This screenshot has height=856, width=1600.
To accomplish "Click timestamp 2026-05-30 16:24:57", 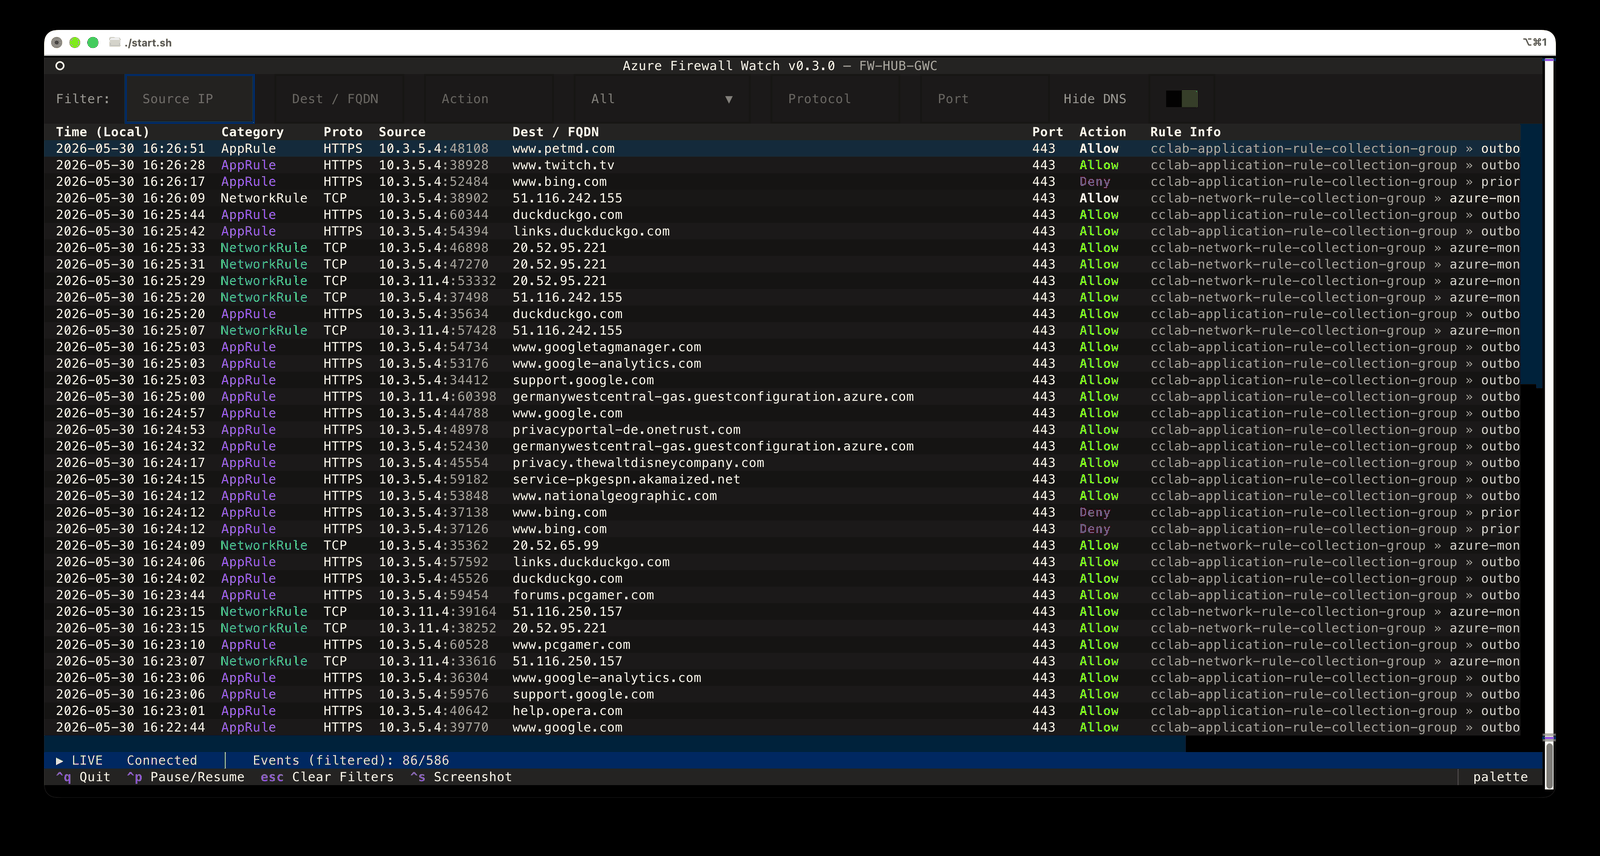I will (x=130, y=413).
